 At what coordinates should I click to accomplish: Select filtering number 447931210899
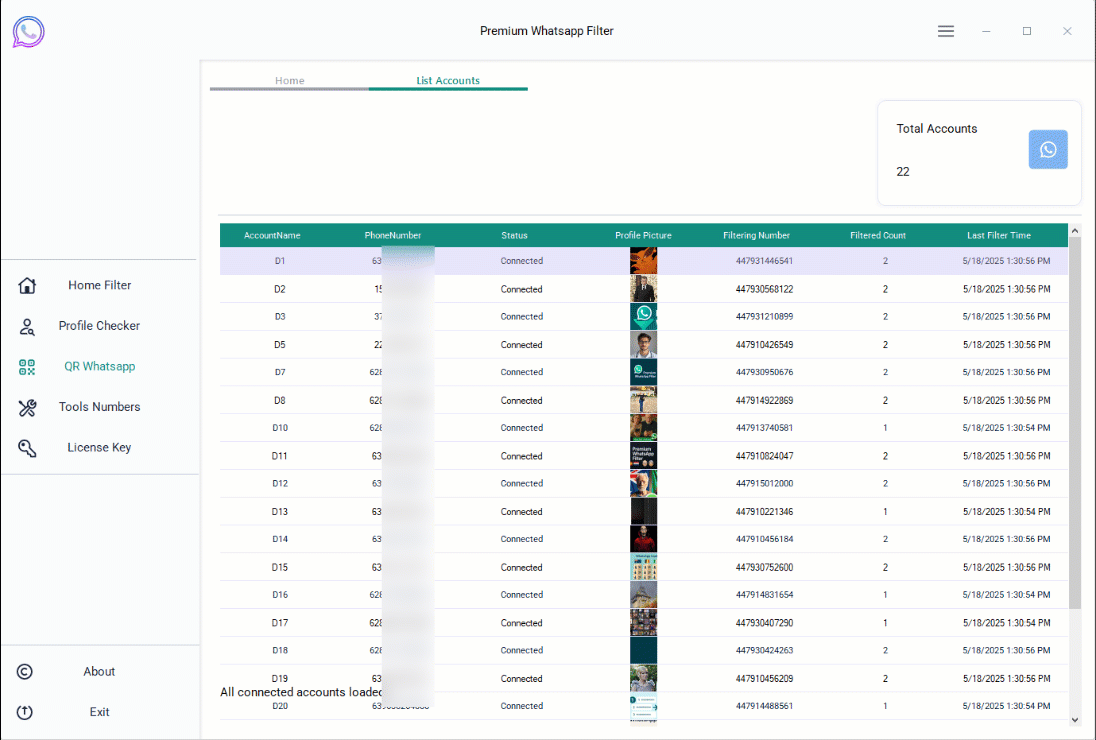(764, 317)
